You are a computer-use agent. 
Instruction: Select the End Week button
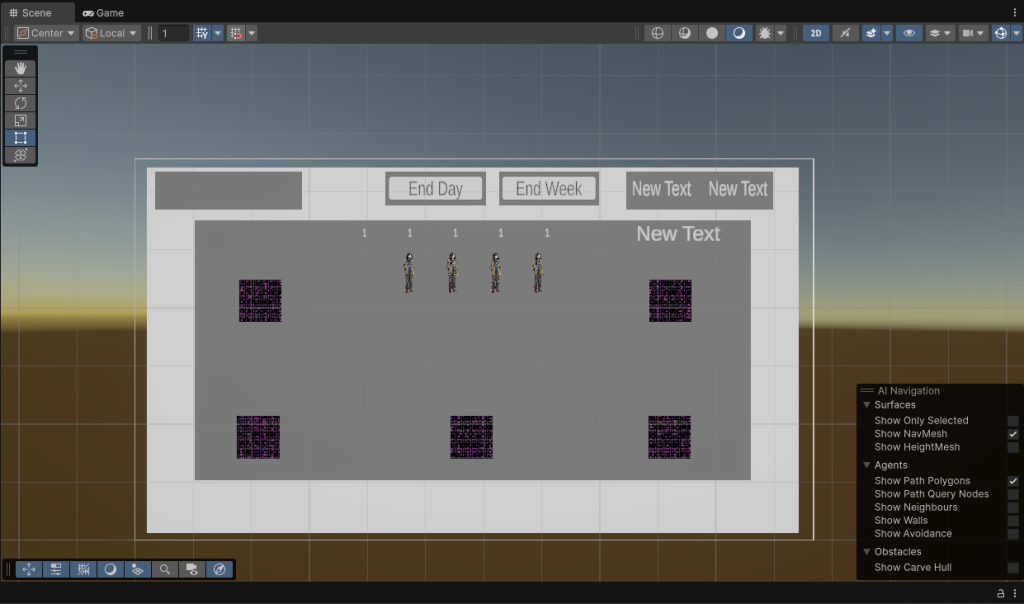pos(549,189)
